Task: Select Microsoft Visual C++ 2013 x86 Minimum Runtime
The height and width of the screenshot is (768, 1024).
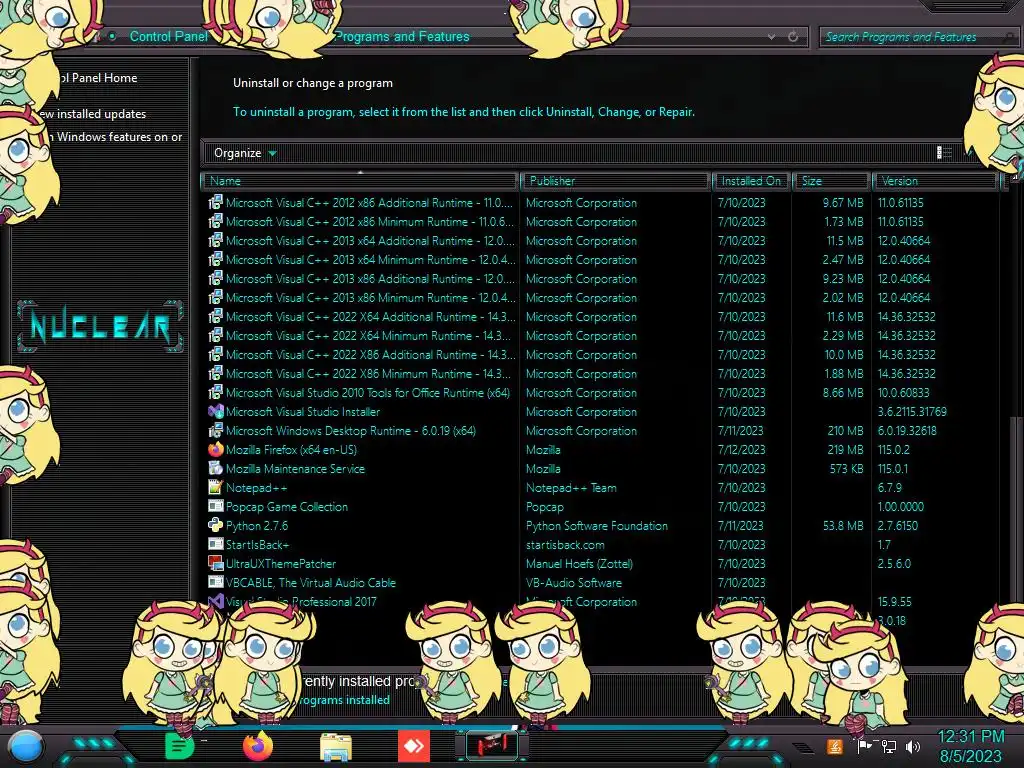Action: point(370,297)
